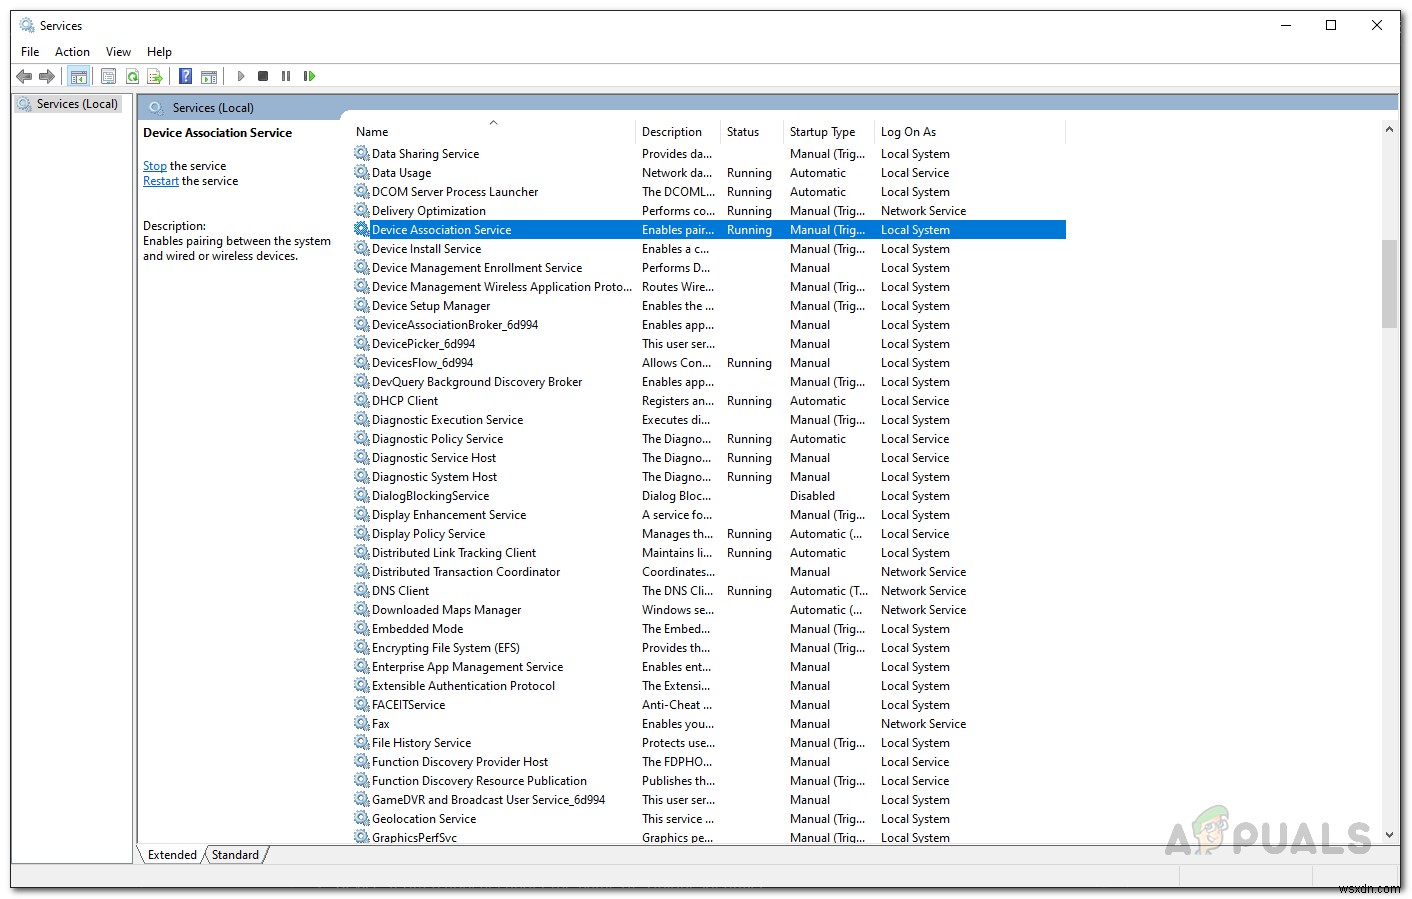The width and height of the screenshot is (1412, 899).
Task: Select DeviceAssociationBroker_6d994 service
Action: (709, 324)
